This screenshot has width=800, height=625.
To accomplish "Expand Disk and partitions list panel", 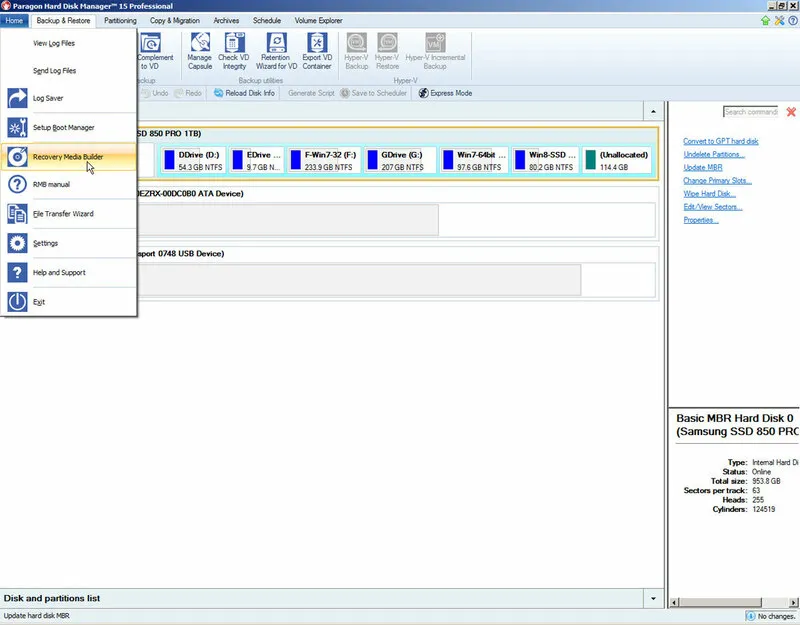I will 654,598.
